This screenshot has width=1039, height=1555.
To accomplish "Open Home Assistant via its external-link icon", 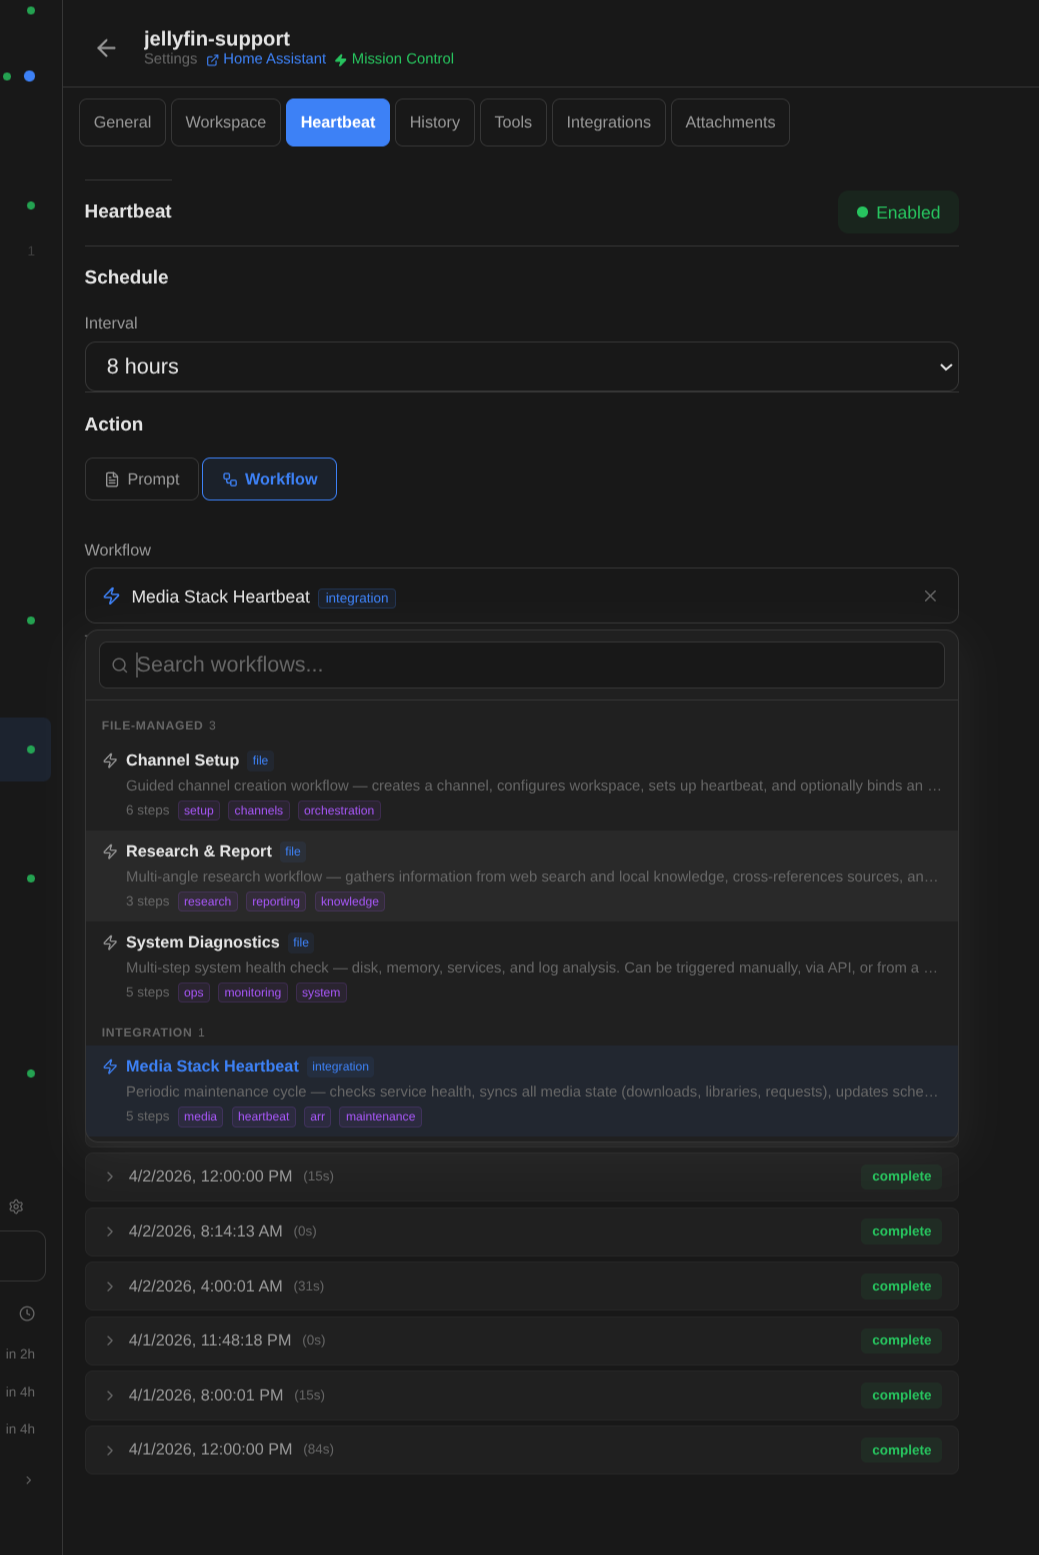I will click(213, 60).
